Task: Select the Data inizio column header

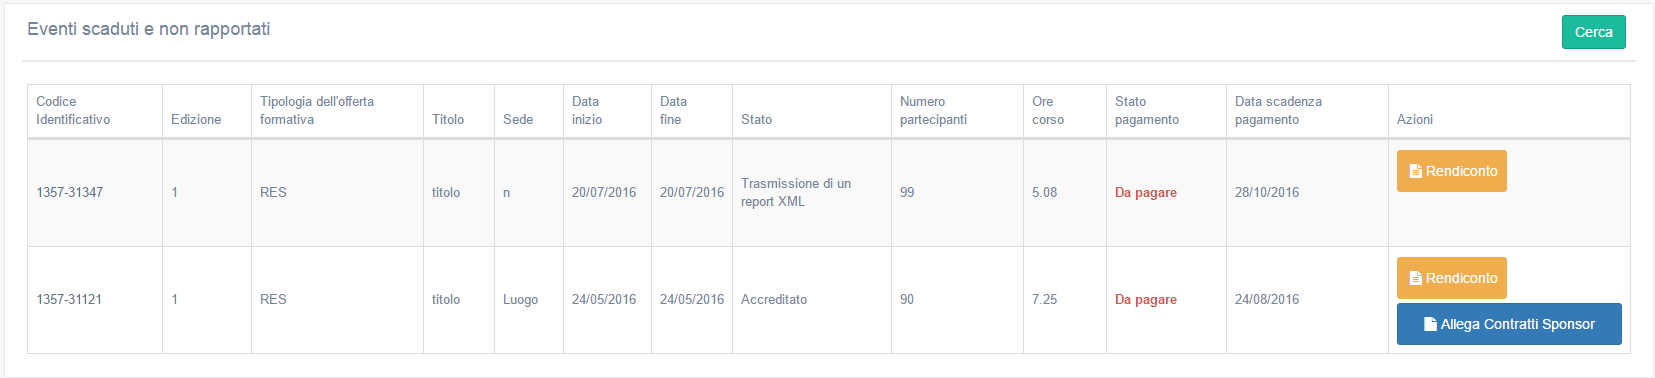Action: point(587,110)
